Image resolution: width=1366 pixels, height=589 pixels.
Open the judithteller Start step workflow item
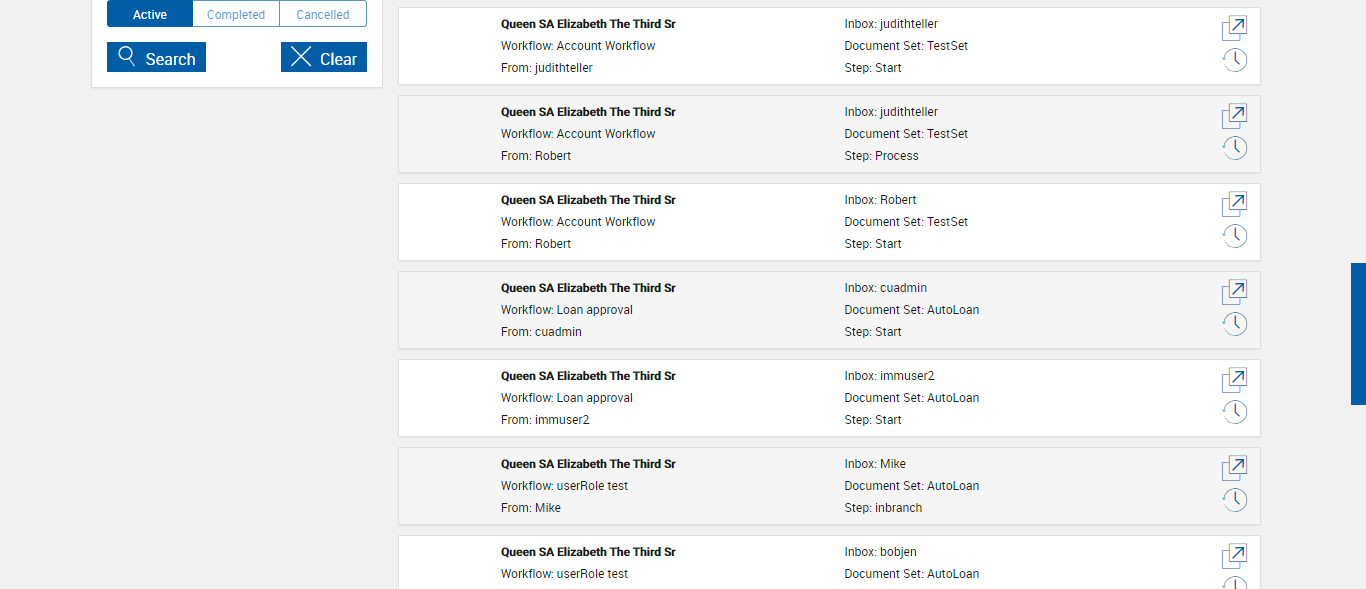1234,28
